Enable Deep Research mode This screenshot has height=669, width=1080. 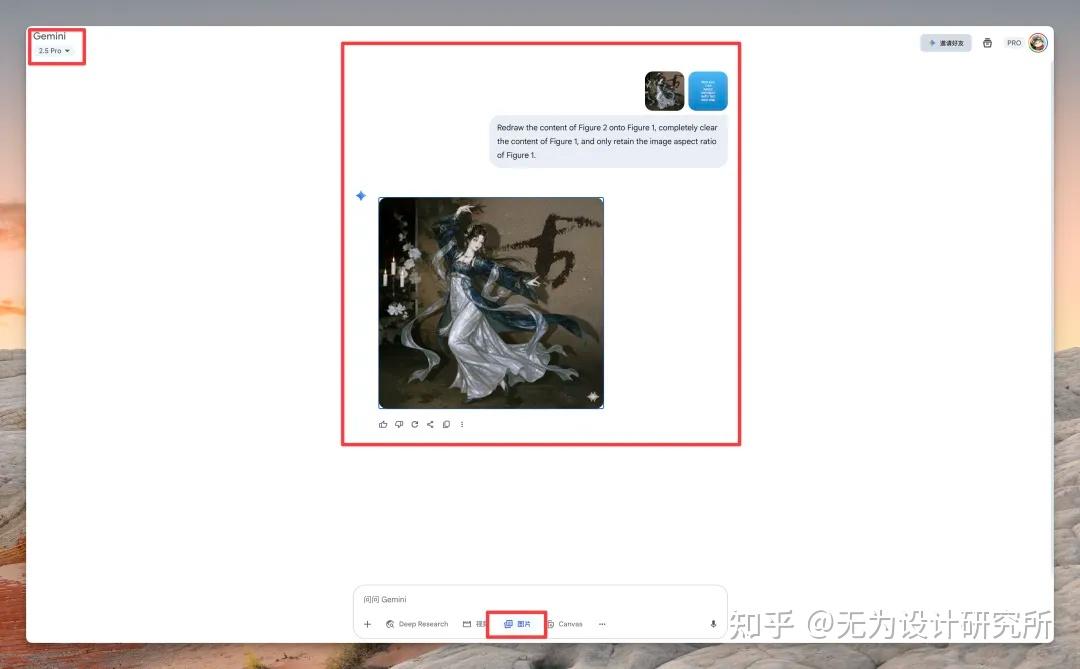pos(417,624)
